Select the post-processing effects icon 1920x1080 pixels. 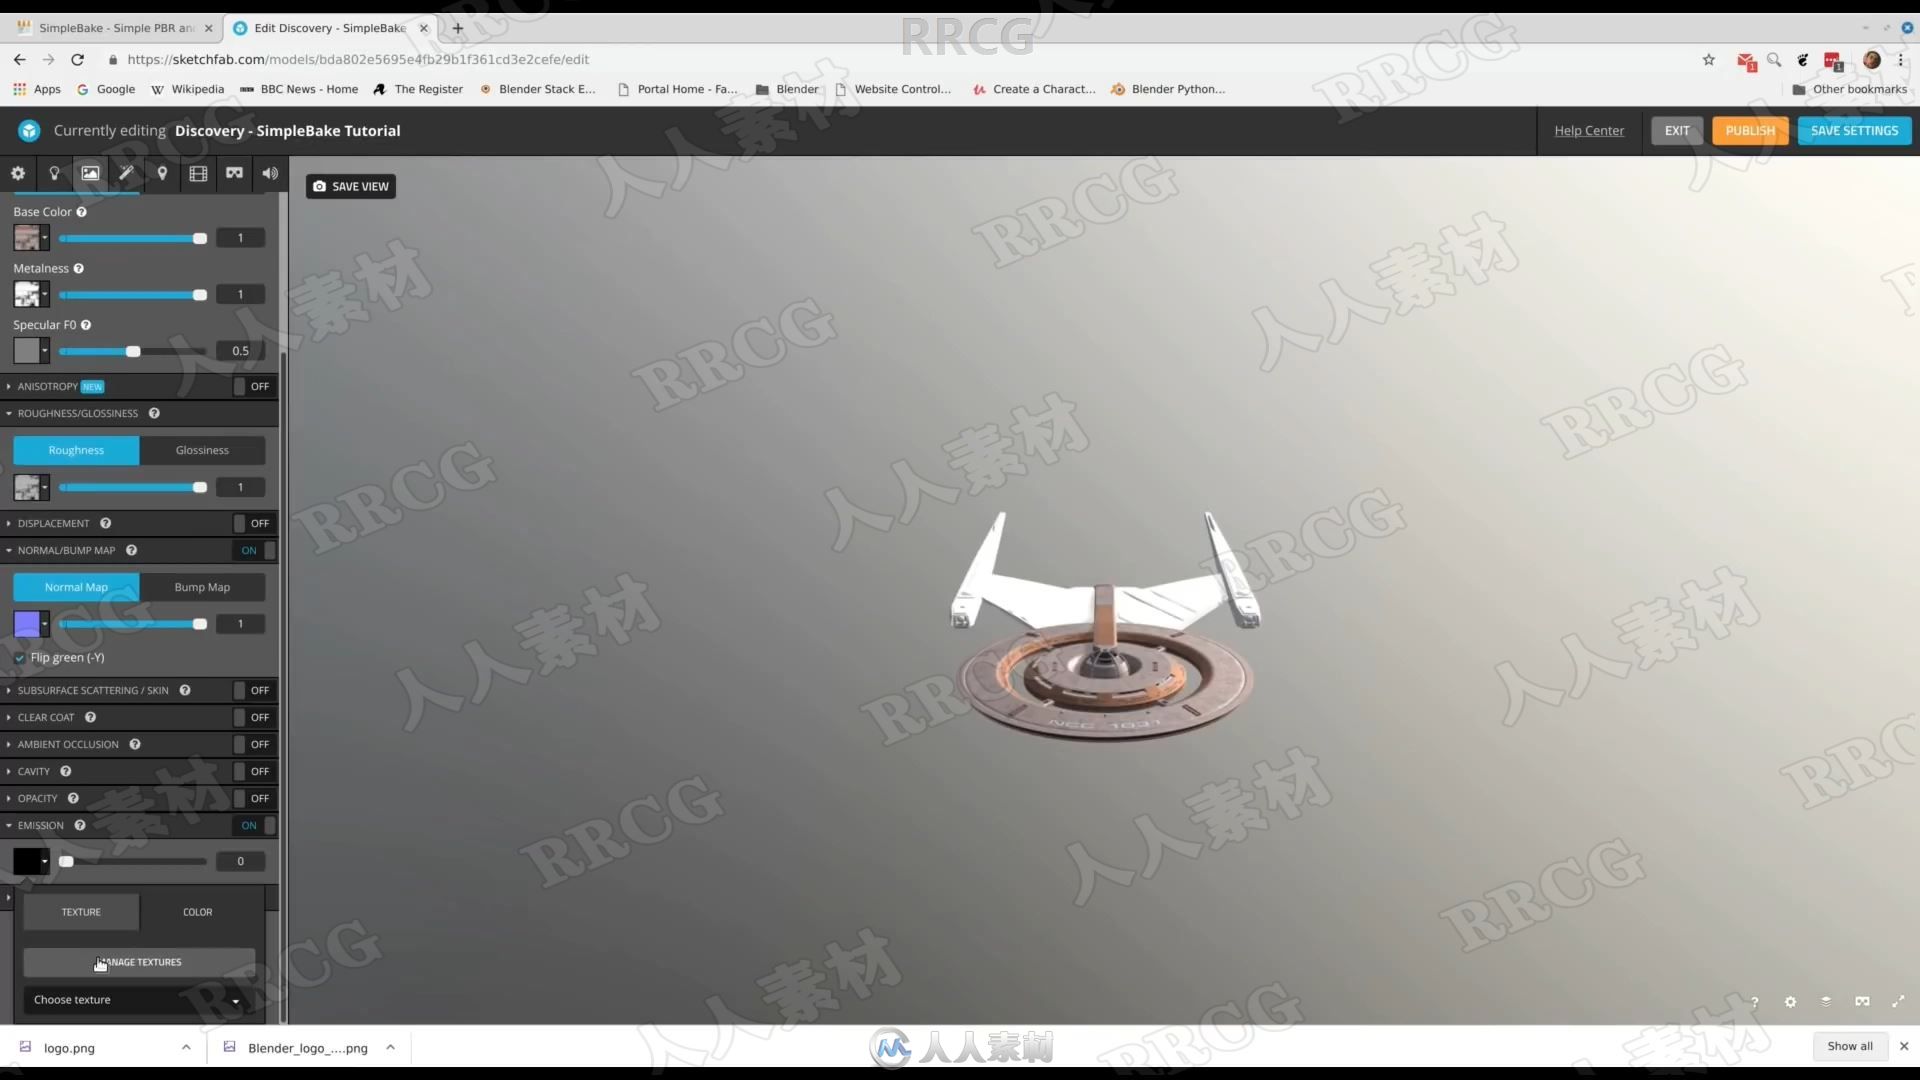(127, 173)
